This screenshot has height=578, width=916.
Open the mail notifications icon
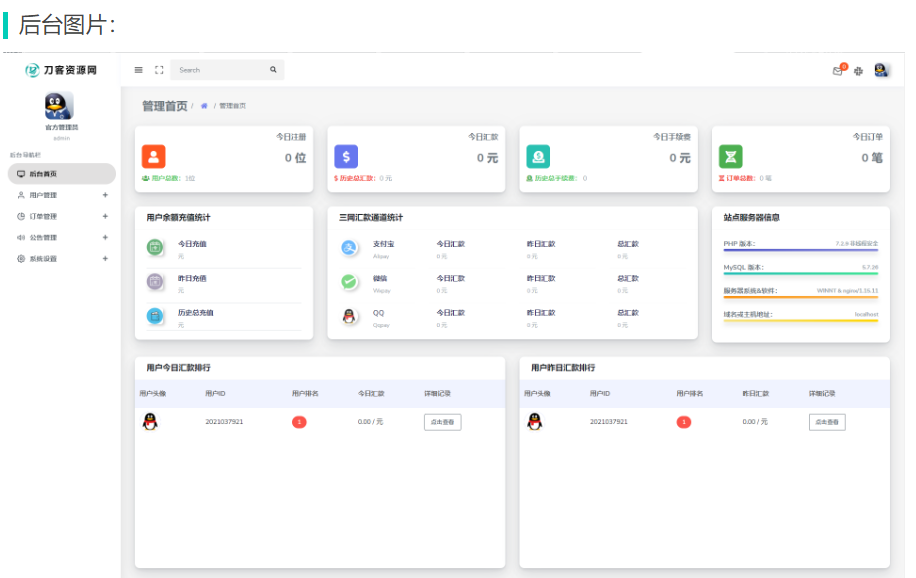point(838,71)
